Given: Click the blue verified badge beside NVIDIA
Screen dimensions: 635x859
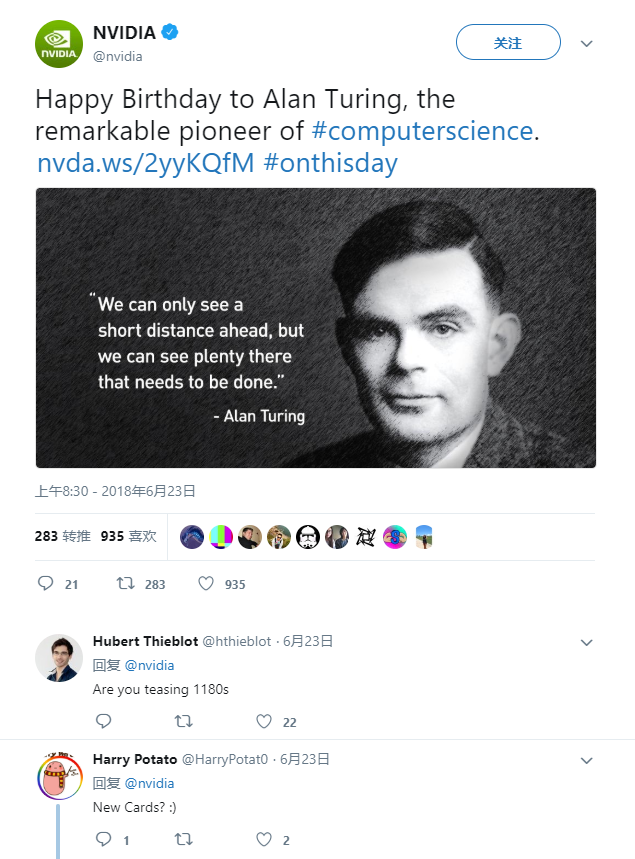Looking at the screenshot, I should click(x=171, y=32).
